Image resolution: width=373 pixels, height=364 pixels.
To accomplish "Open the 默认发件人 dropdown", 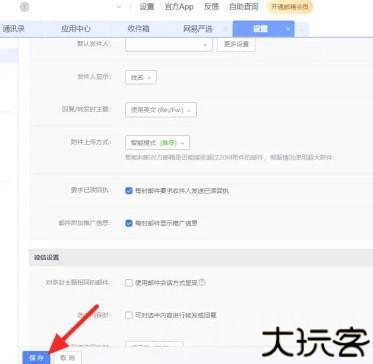I will pos(169,45).
